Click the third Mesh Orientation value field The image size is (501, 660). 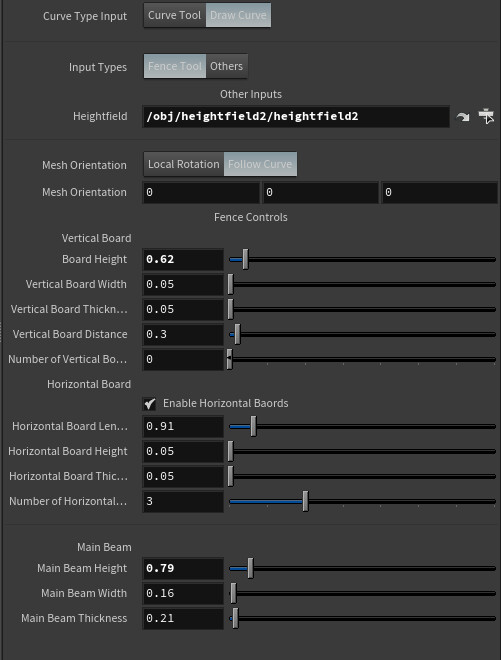click(x=439, y=193)
